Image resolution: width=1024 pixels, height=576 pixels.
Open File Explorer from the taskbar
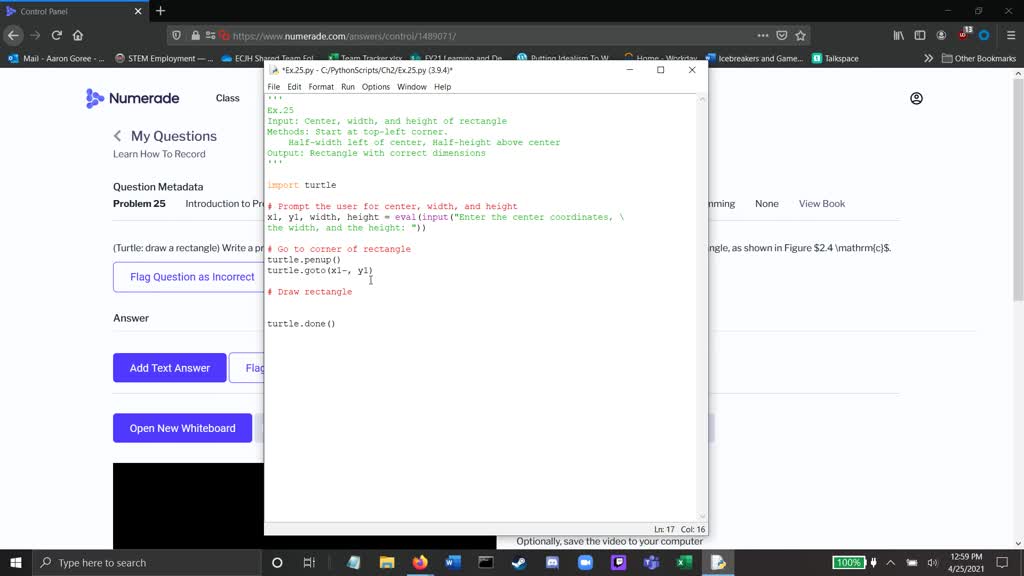pos(387,563)
